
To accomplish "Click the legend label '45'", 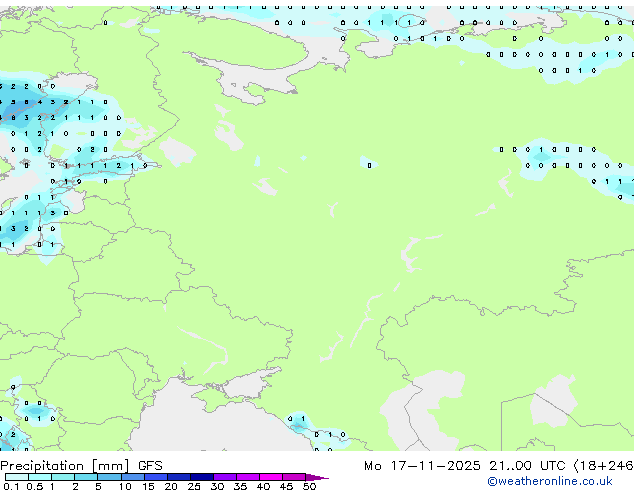I will click(x=286, y=486).
